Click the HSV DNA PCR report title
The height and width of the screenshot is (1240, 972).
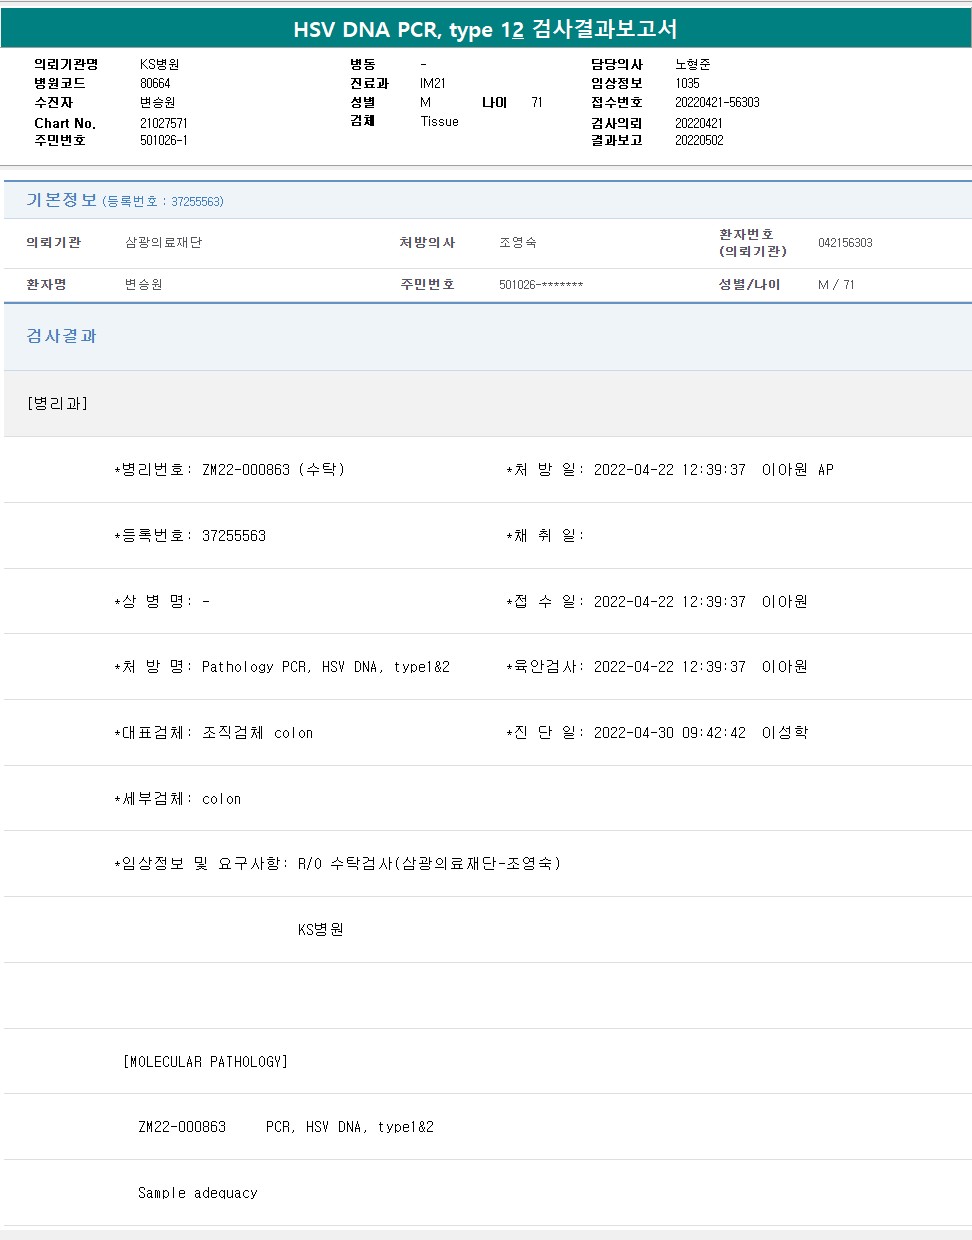point(485,29)
